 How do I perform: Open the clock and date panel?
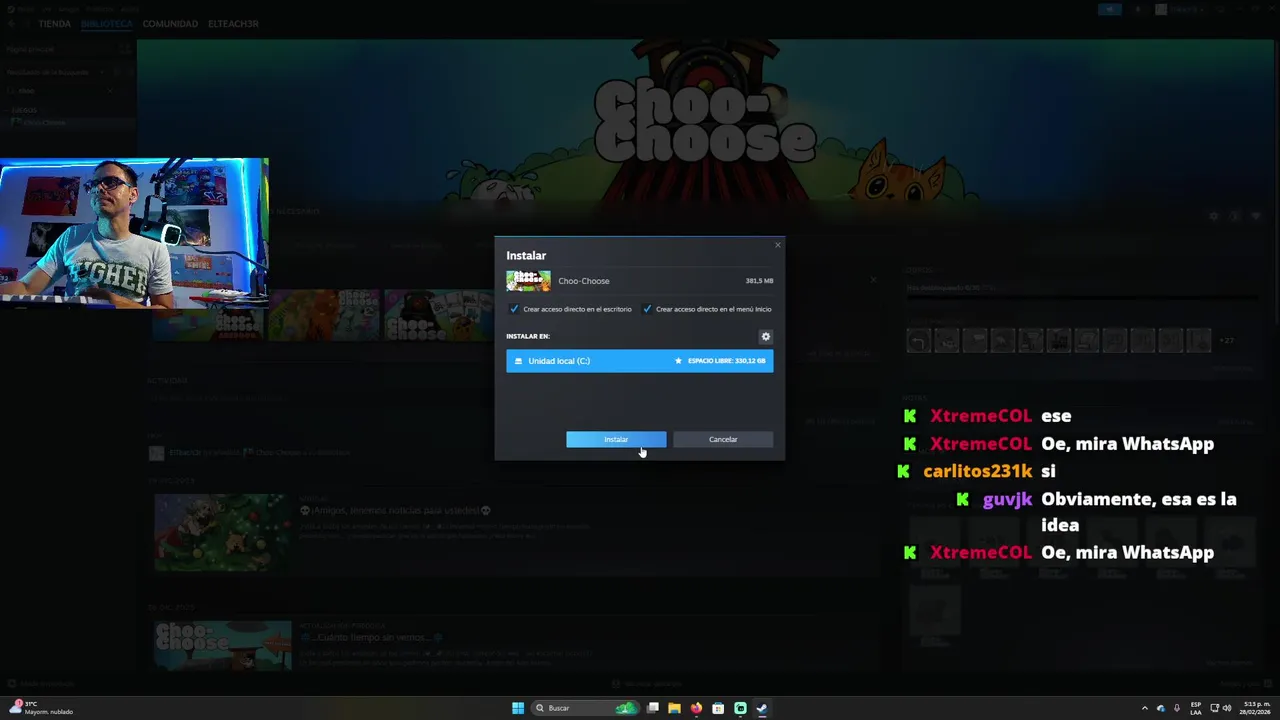click(x=1256, y=708)
